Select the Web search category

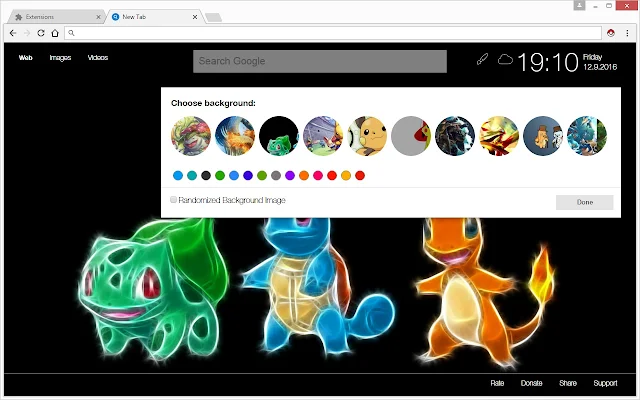(25, 58)
